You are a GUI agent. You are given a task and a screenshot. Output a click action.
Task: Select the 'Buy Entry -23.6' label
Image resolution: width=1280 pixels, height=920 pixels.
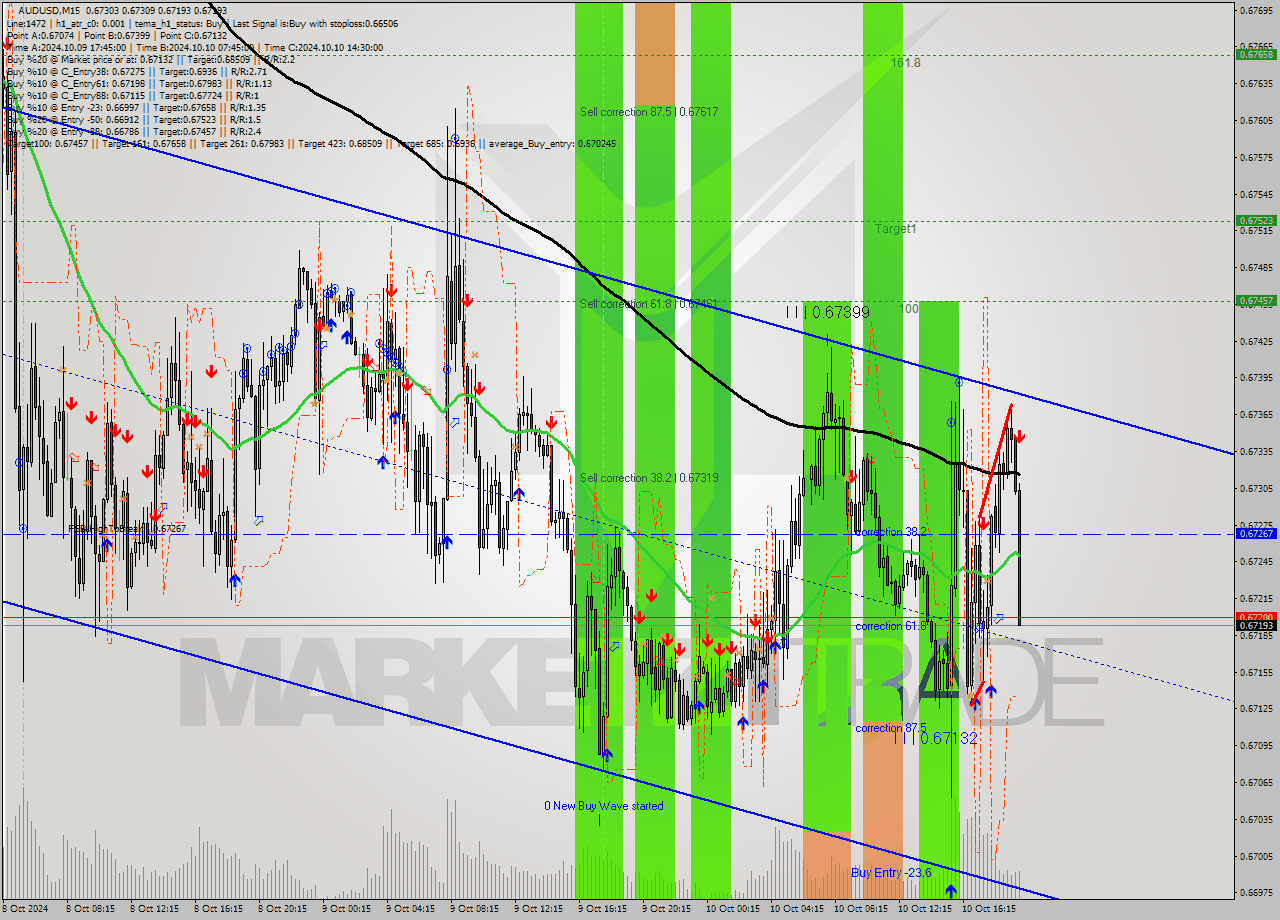pos(891,873)
